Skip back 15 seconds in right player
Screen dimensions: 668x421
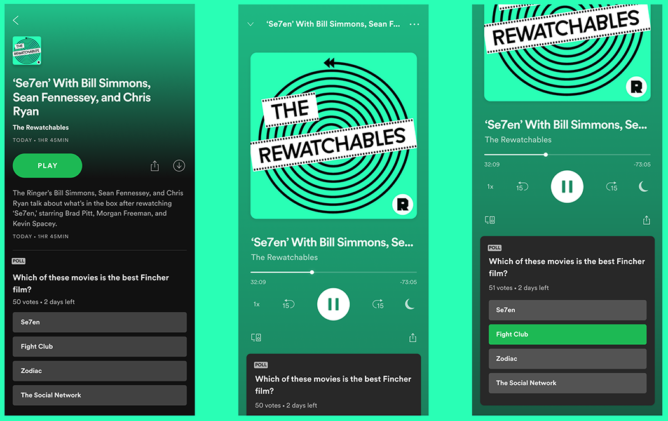(522, 187)
